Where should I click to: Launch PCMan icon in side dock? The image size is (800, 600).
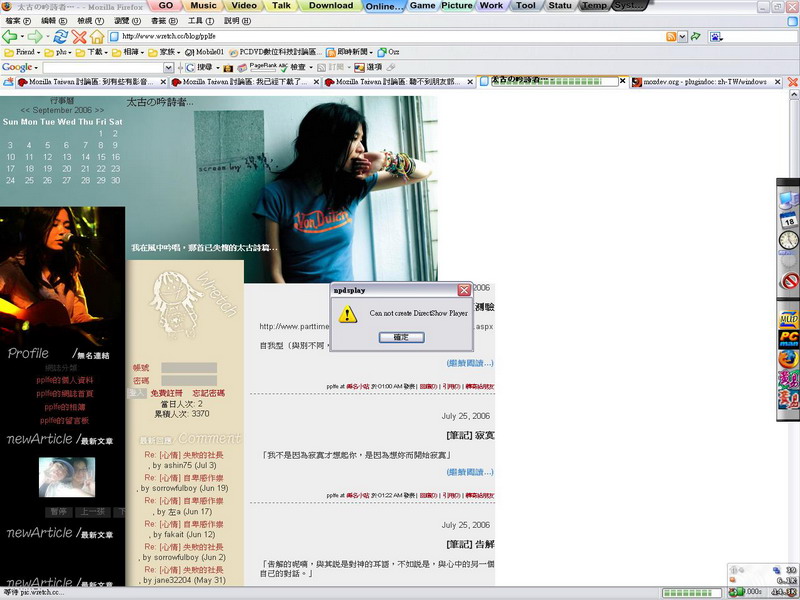pos(788,339)
